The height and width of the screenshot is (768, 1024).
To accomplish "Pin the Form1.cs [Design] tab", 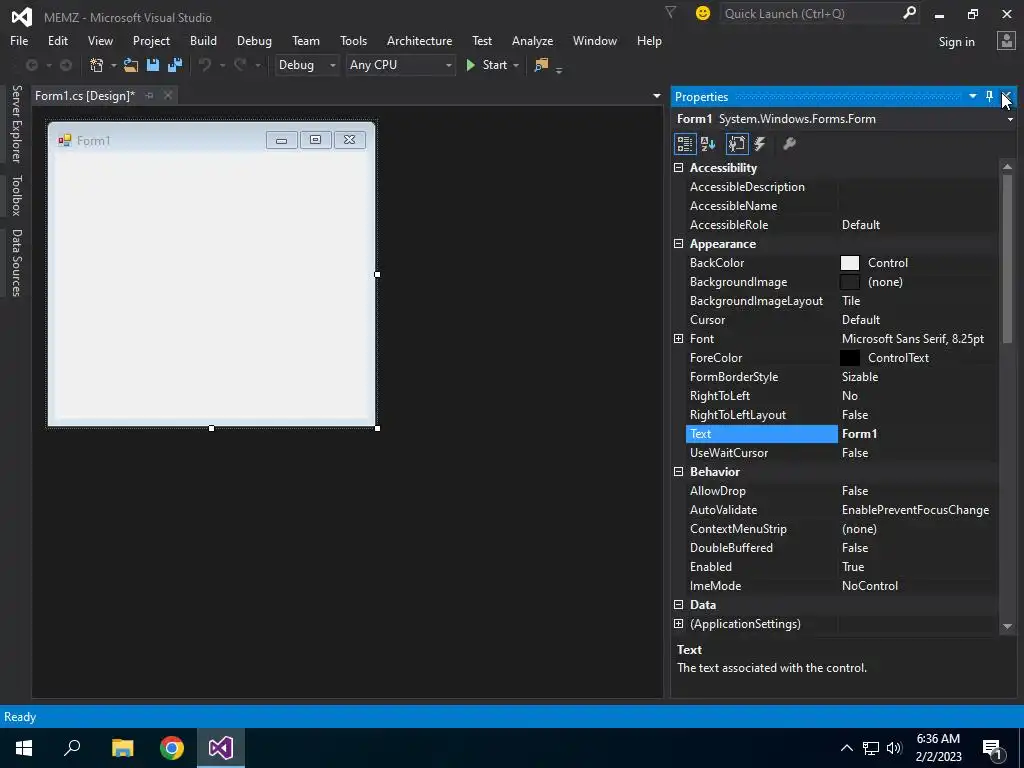I will (150, 96).
